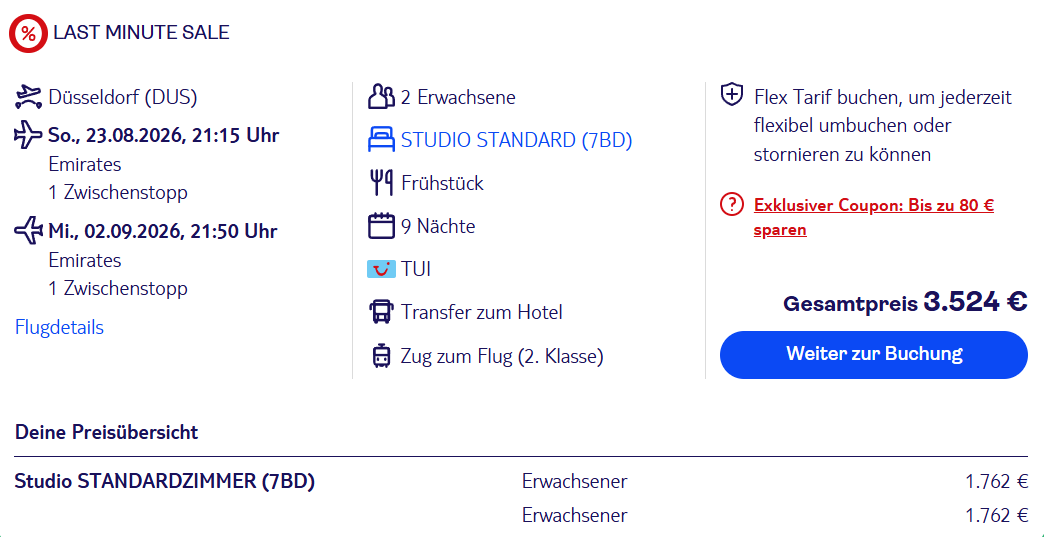Screen dimensions: 1044x537
Task: Click the red question mark coupon icon
Action: 732,205
